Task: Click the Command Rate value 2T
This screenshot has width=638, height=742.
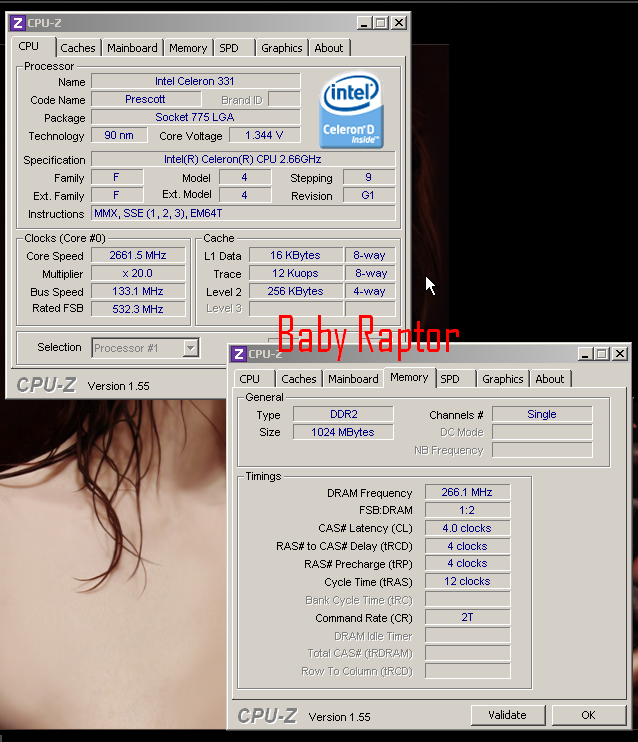Action: [x=468, y=617]
